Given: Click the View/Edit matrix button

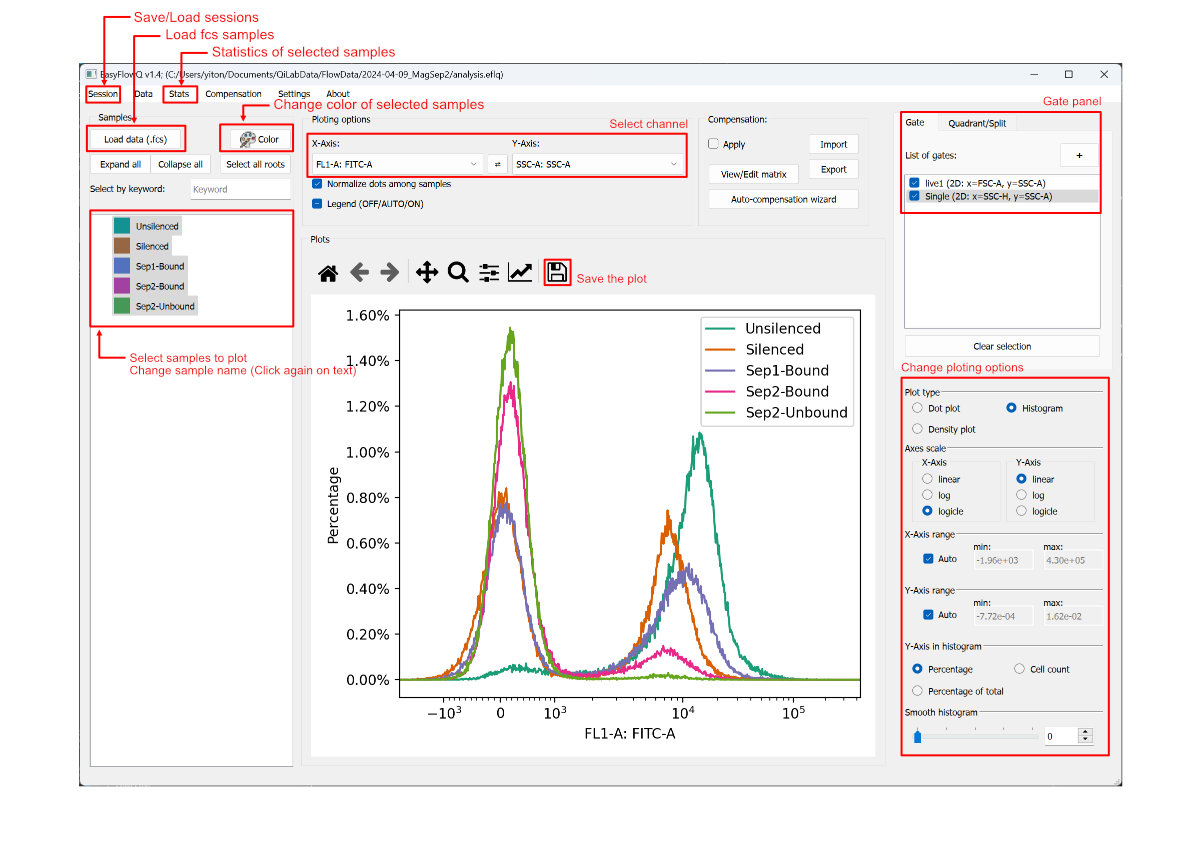Looking at the screenshot, I should [753, 174].
